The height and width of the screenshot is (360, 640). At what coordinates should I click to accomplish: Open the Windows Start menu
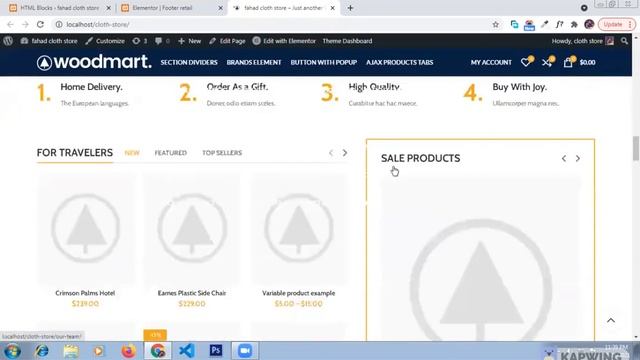click(12, 351)
